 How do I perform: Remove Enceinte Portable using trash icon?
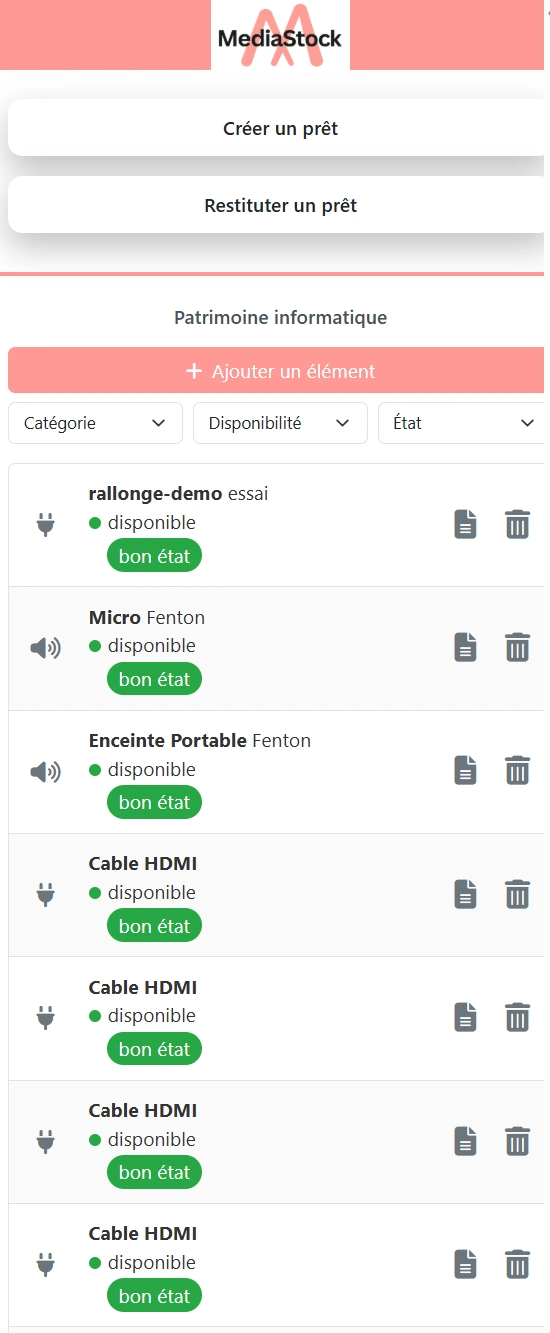[517, 770]
